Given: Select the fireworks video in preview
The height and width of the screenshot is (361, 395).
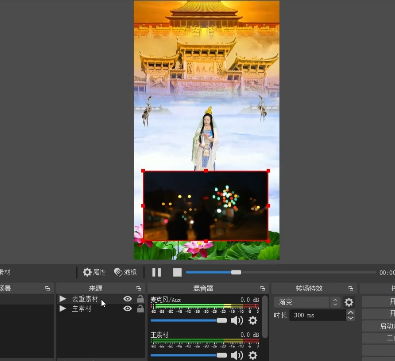Looking at the screenshot, I should click(x=206, y=206).
